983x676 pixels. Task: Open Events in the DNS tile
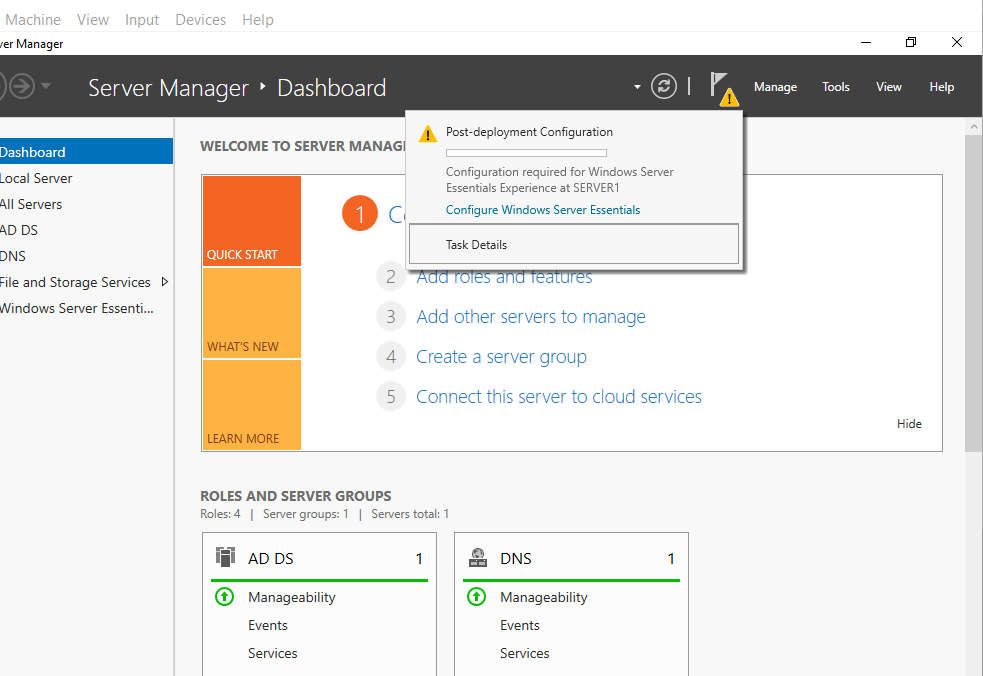[x=520, y=625]
